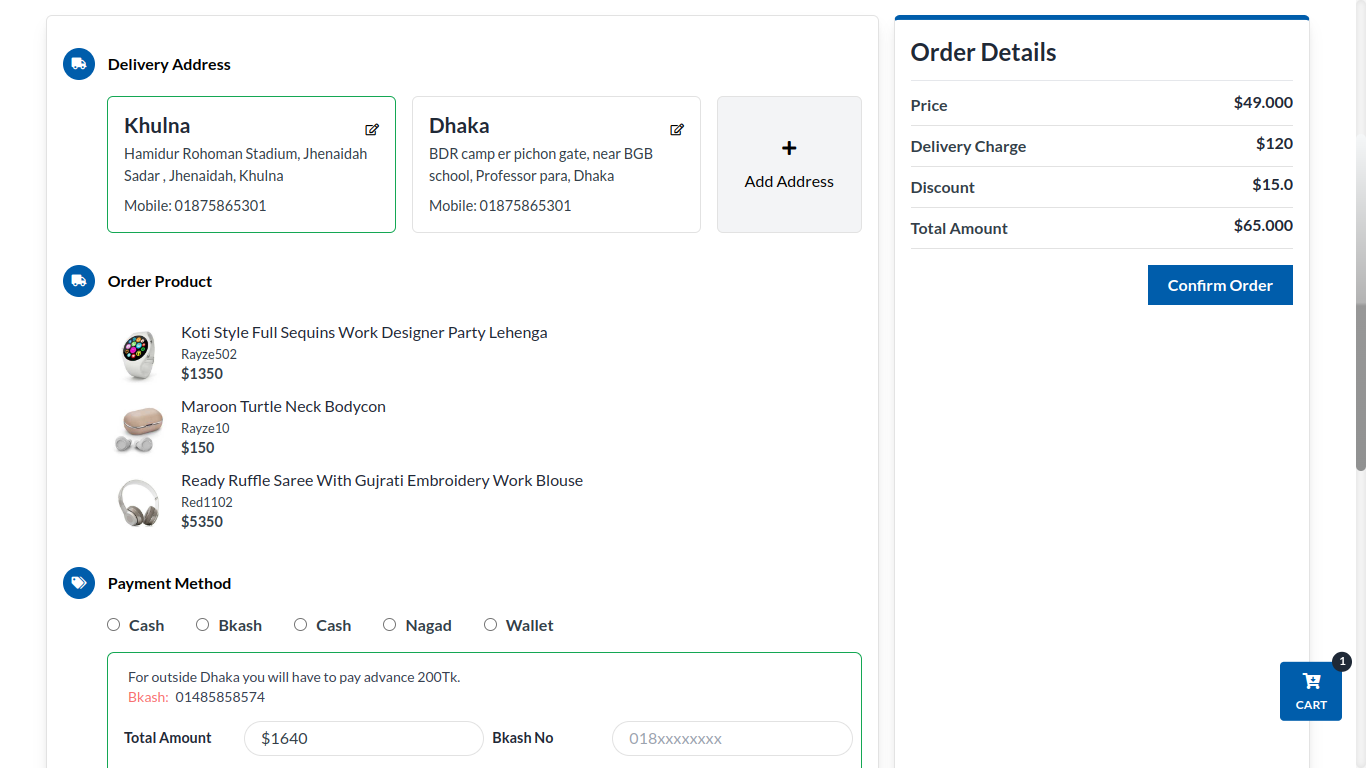Click the Delivery Address truck icon

point(79,64)
